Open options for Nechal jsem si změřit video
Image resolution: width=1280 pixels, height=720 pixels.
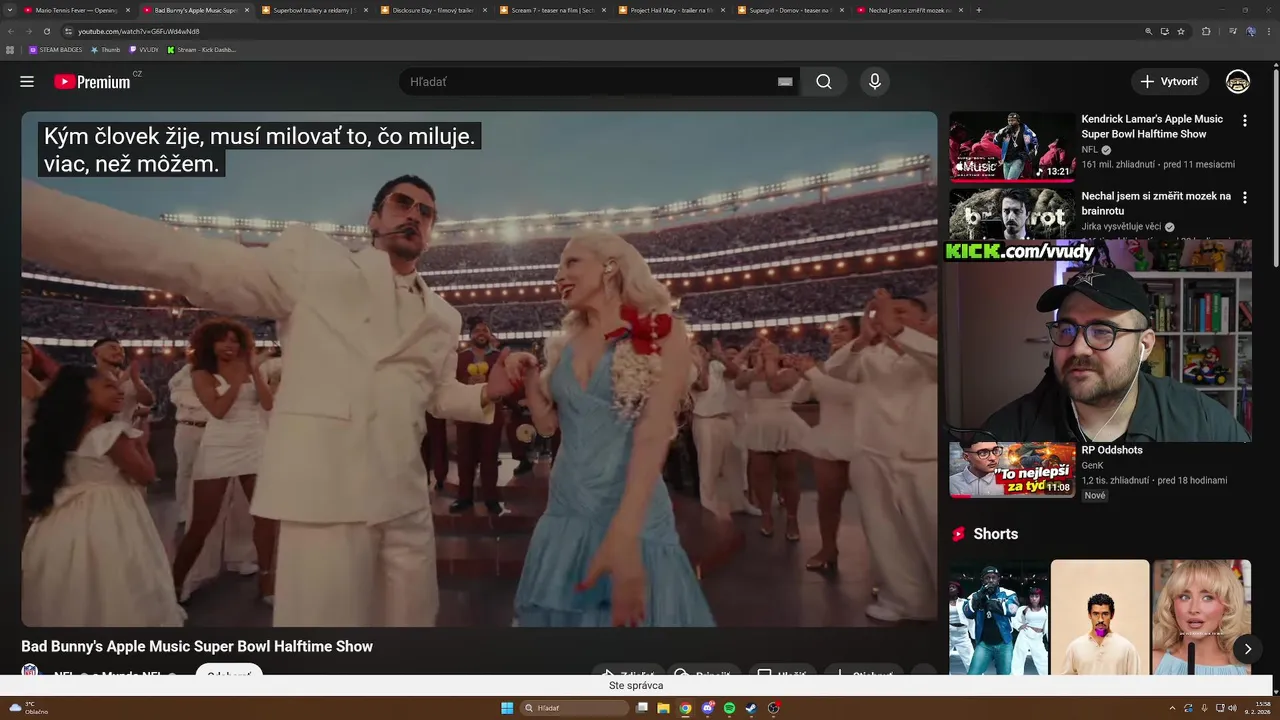(x=1245, y=198)
